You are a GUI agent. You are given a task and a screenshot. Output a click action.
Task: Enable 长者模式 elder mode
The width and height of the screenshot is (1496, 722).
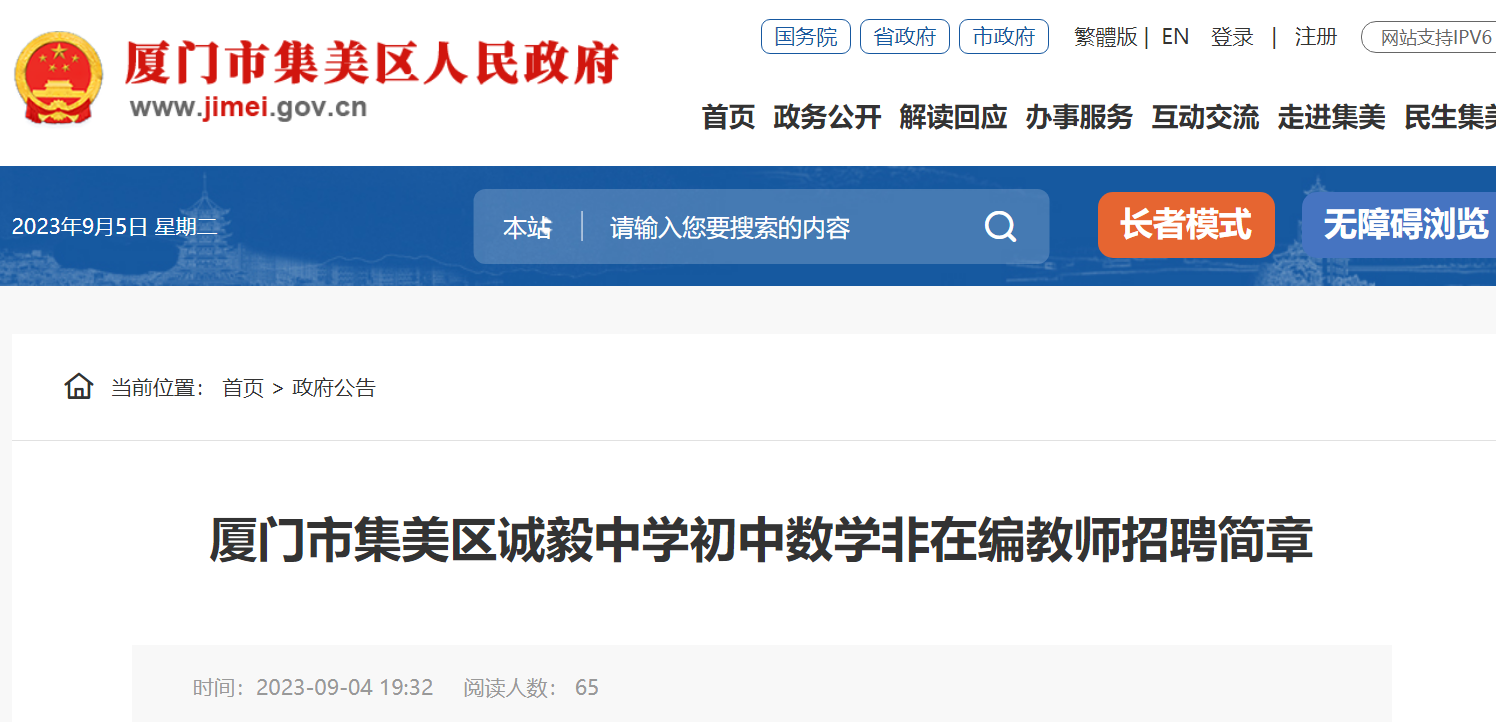[x=1186, y=225]
